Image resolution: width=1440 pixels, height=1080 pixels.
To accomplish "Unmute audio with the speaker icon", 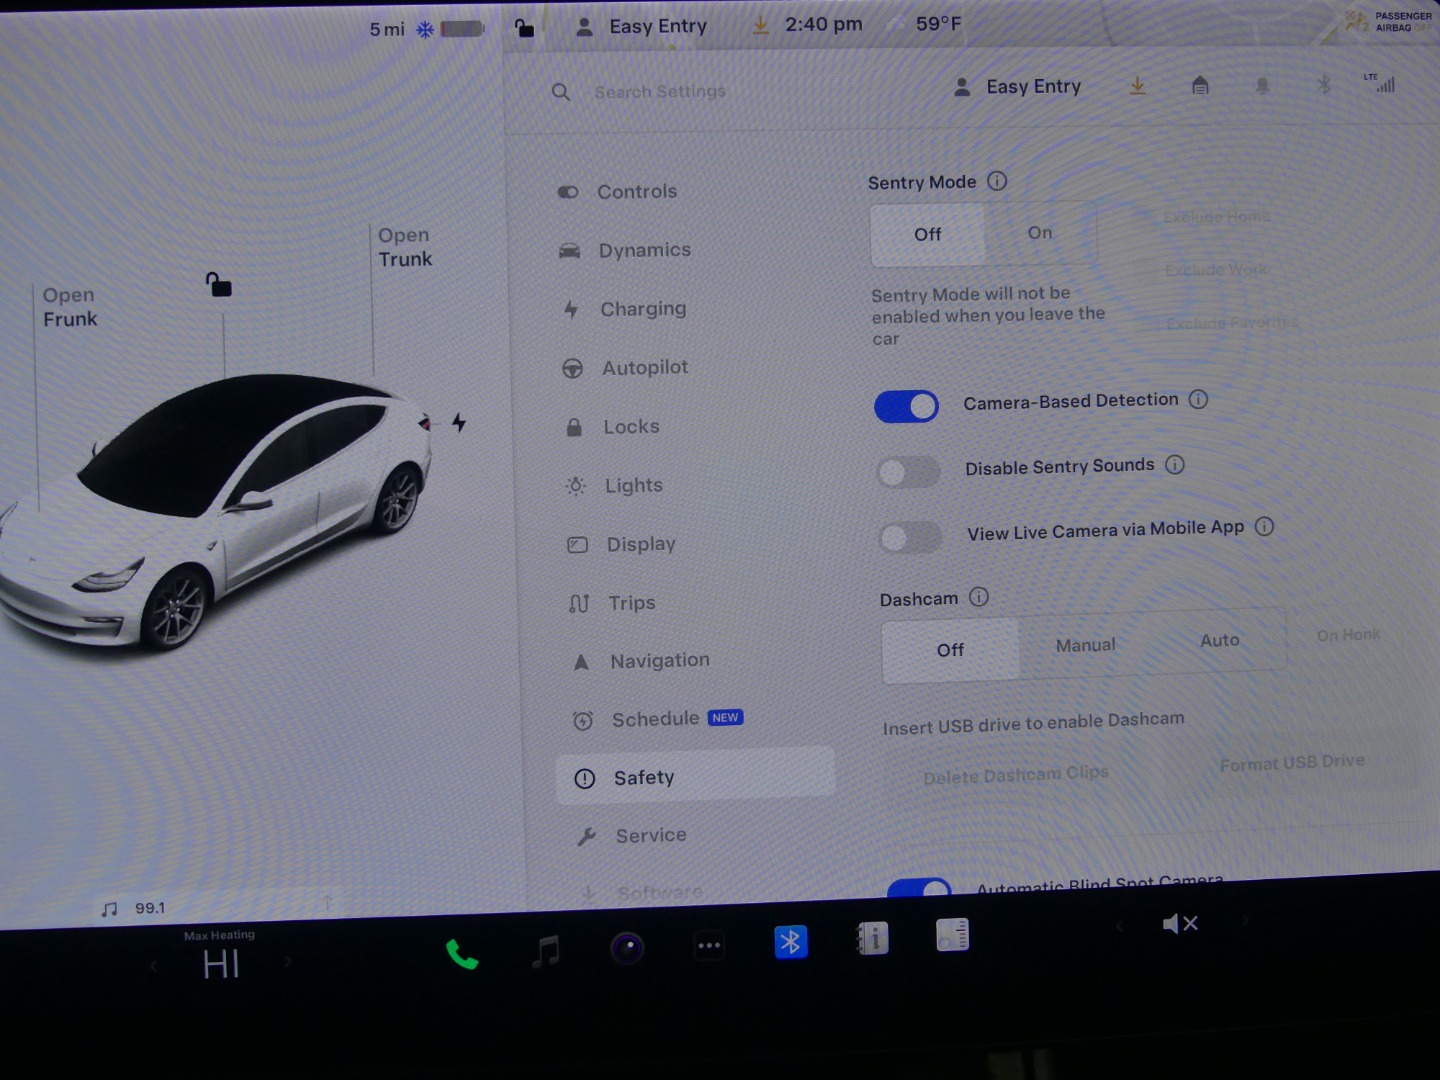I will [1179, 924].
